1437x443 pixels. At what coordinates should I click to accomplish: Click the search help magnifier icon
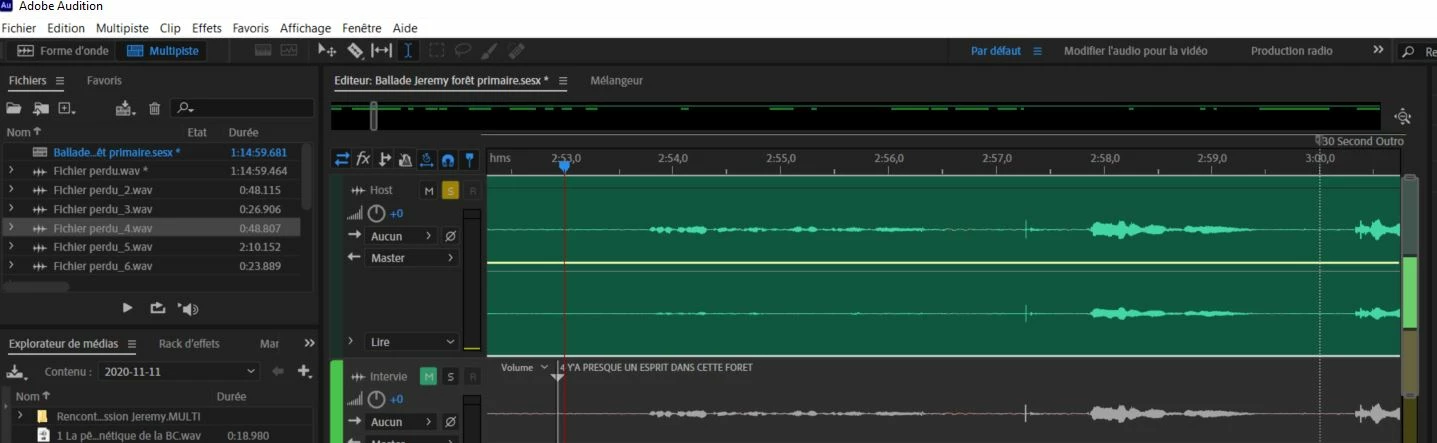tap(1408, 51)
